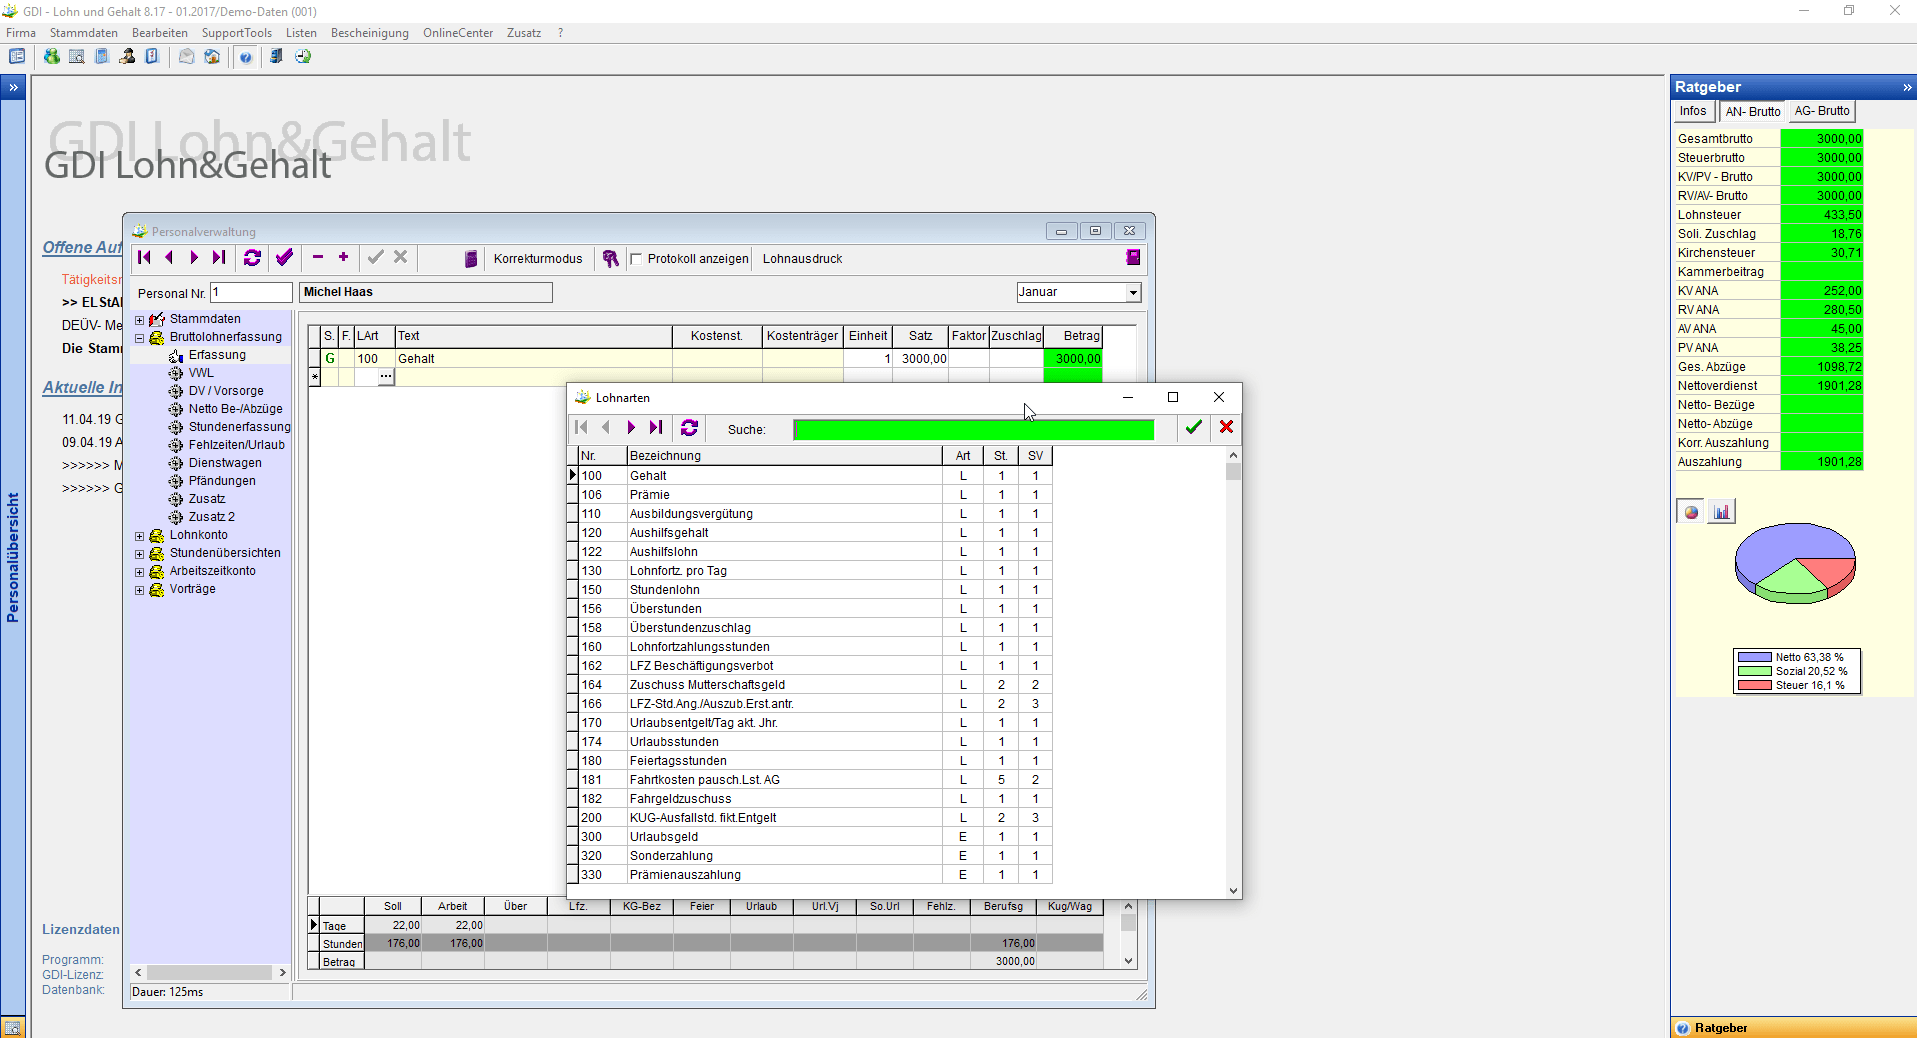Image resolution: width=1917 pixels, height=1038 pixels.
Task: Add new record with plus icon
Action: (343, 258)
